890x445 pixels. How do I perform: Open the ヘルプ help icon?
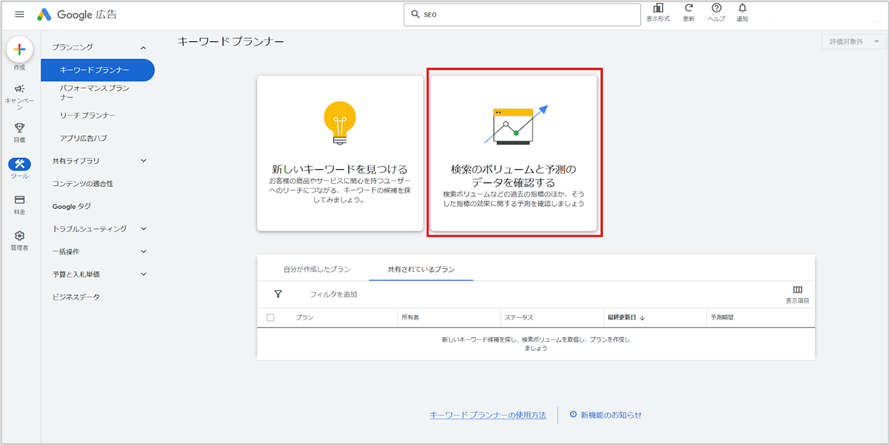tap(716, 9)
